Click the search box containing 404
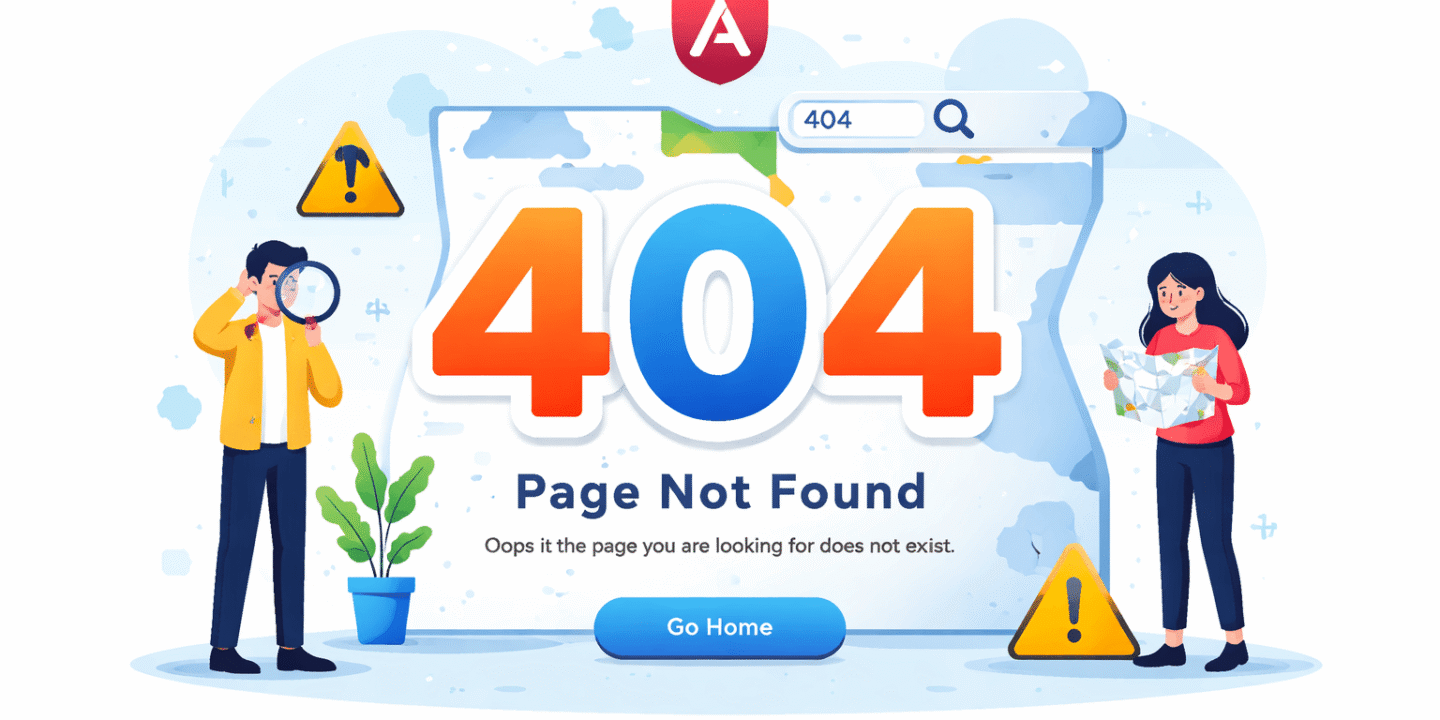Viewport: 1440px width, 720px height. tap(857, 120)
